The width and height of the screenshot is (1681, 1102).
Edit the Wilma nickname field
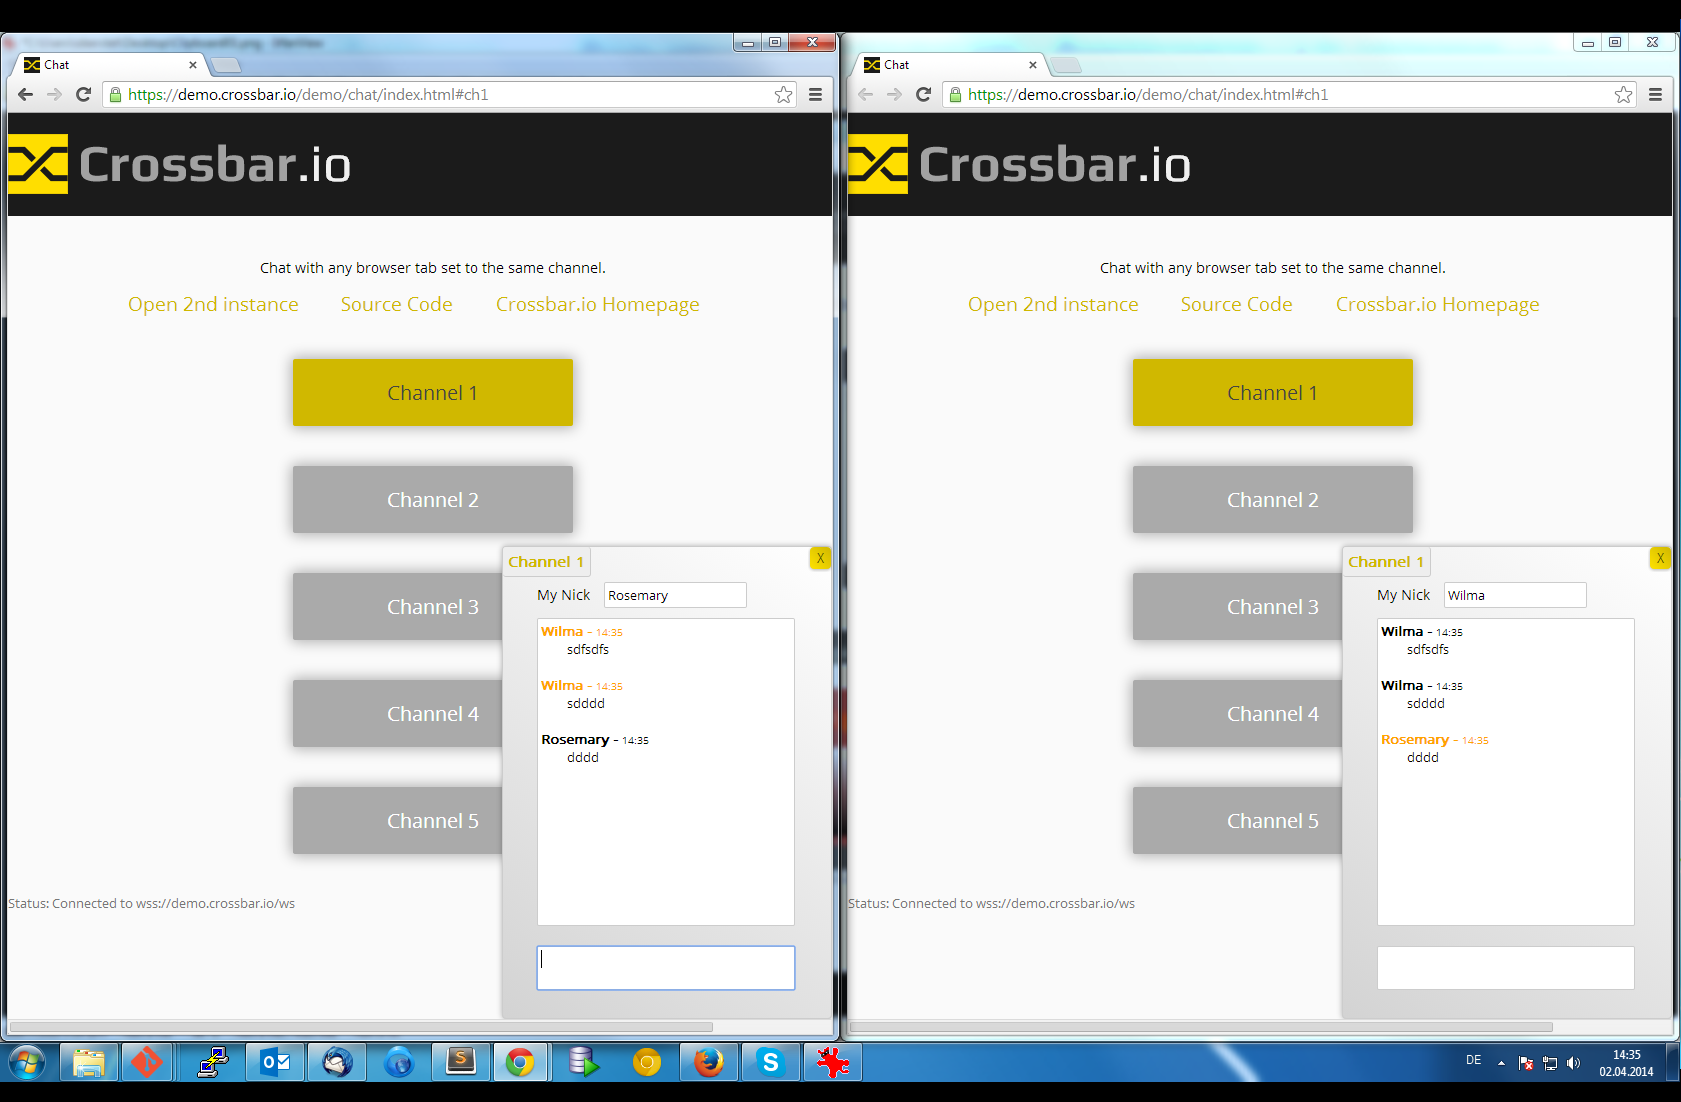tap(1515, 595)
